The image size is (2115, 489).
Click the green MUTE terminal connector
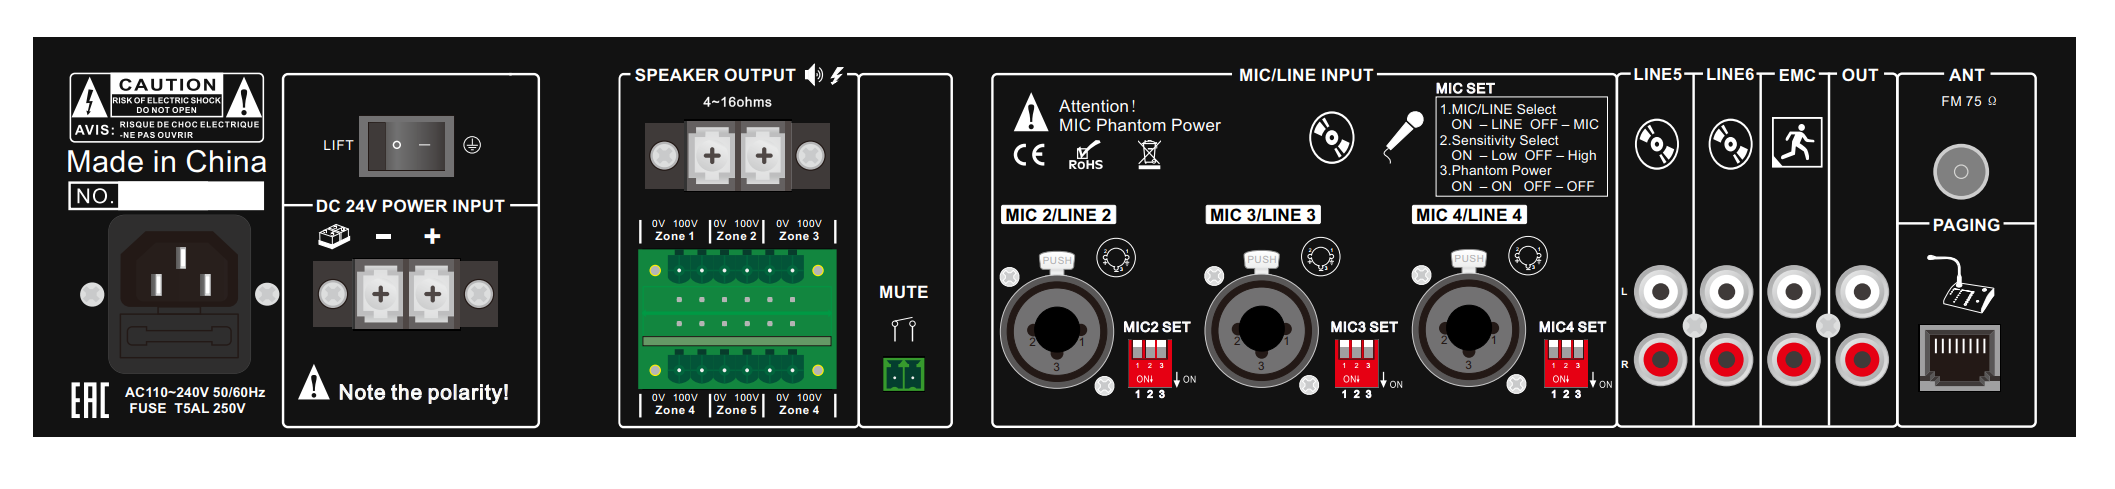click(x=903, y=374)
